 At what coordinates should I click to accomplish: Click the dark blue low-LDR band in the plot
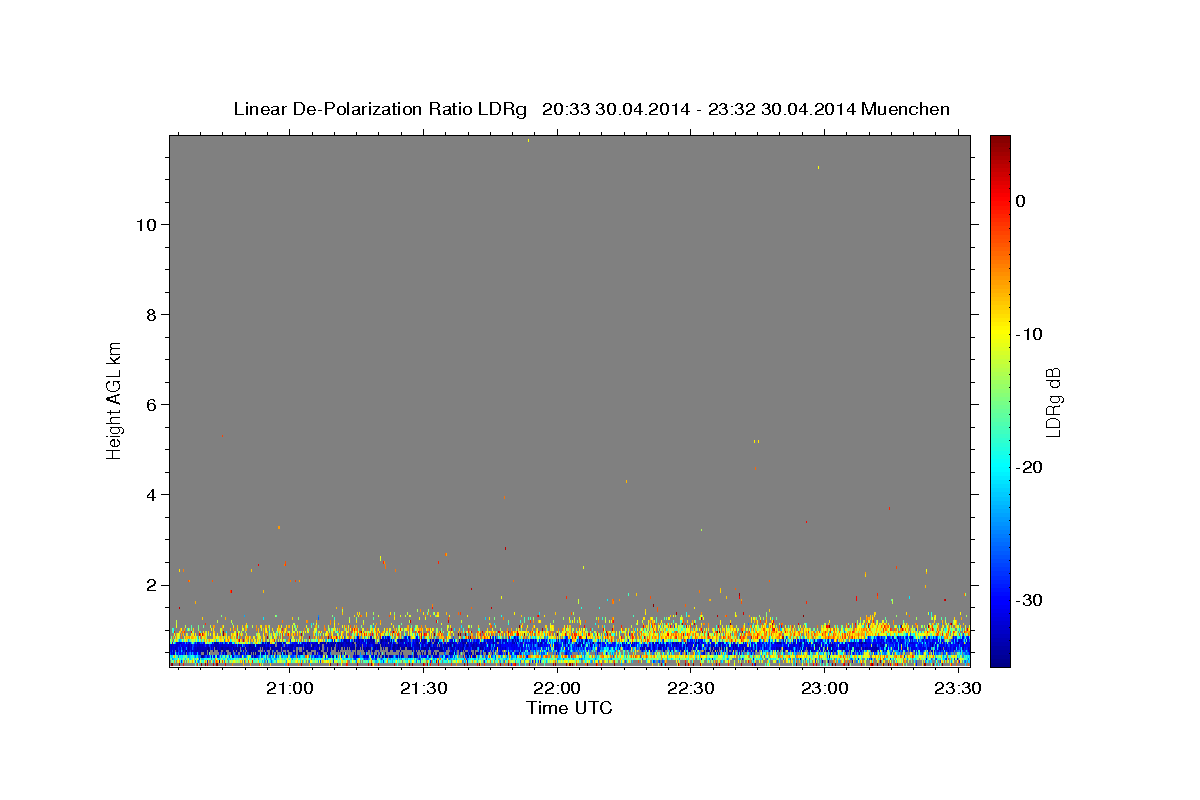tap(570, 648)
